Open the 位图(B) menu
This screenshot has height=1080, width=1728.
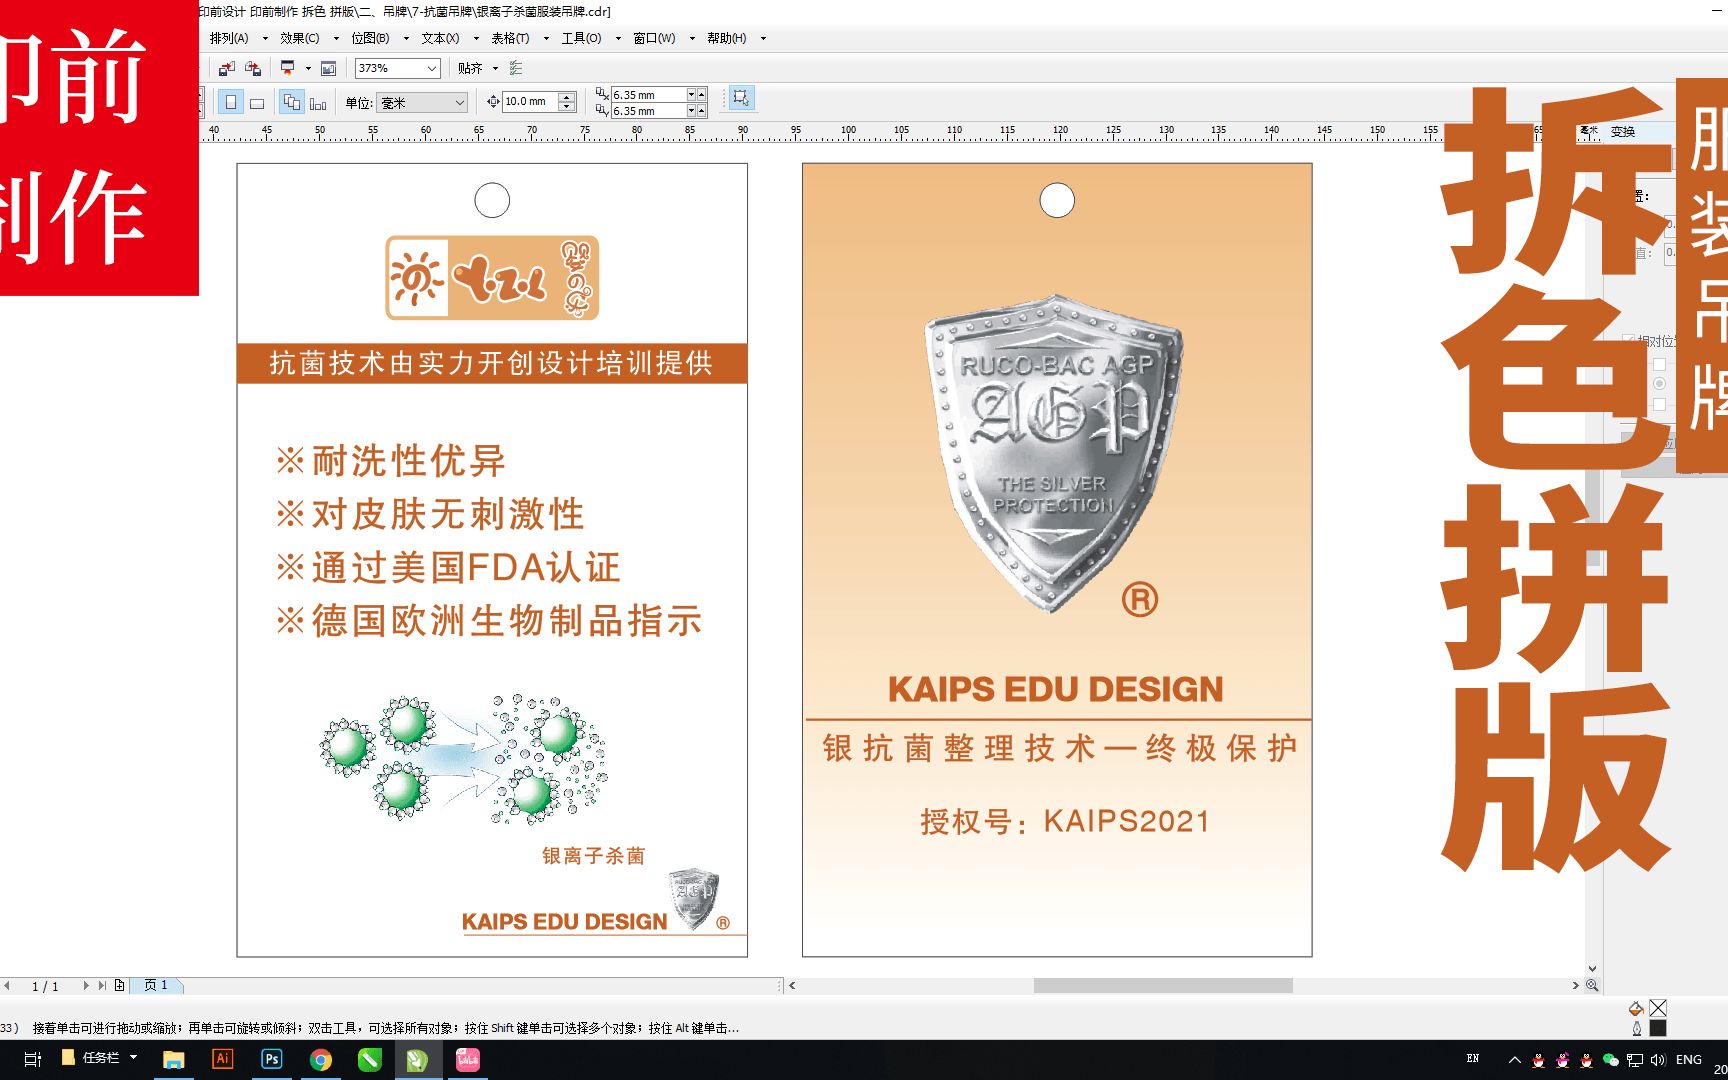point(370,38)
